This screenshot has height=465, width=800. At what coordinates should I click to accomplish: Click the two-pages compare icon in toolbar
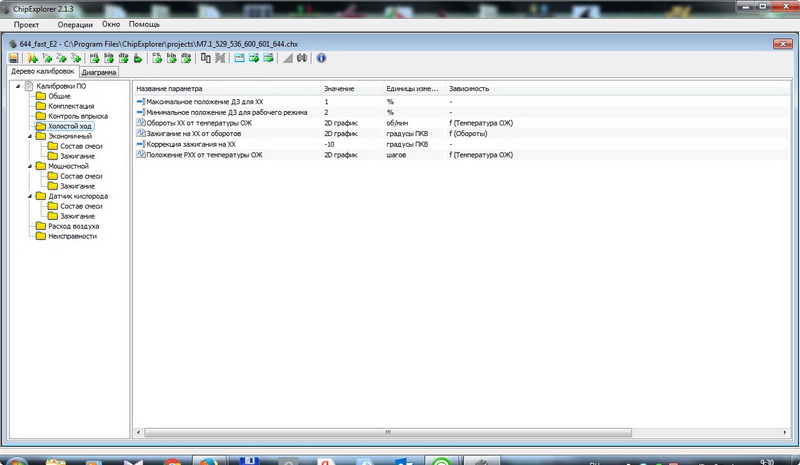(206, 58)
